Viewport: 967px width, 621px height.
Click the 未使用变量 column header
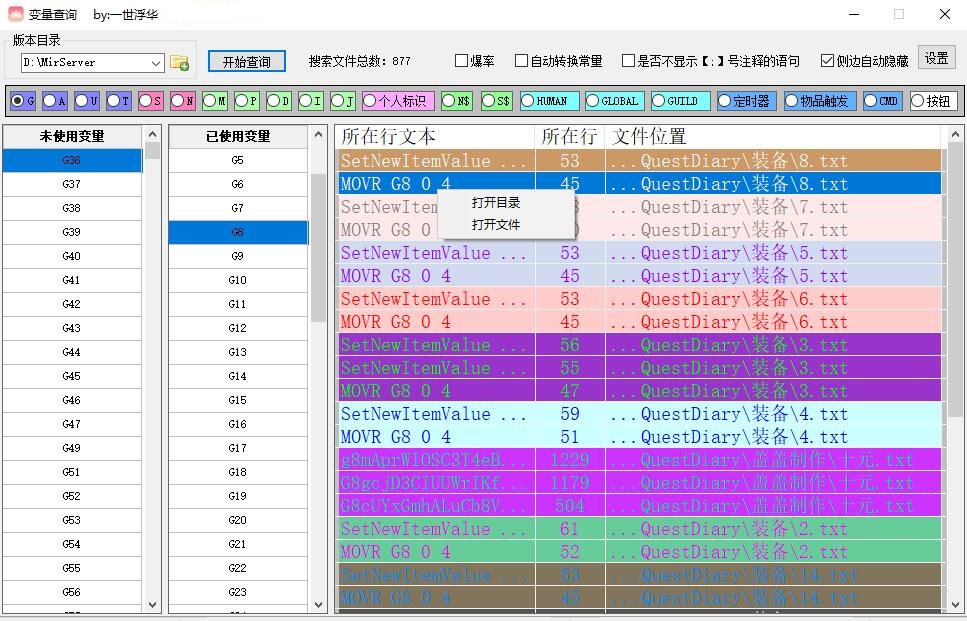(72, 136)
